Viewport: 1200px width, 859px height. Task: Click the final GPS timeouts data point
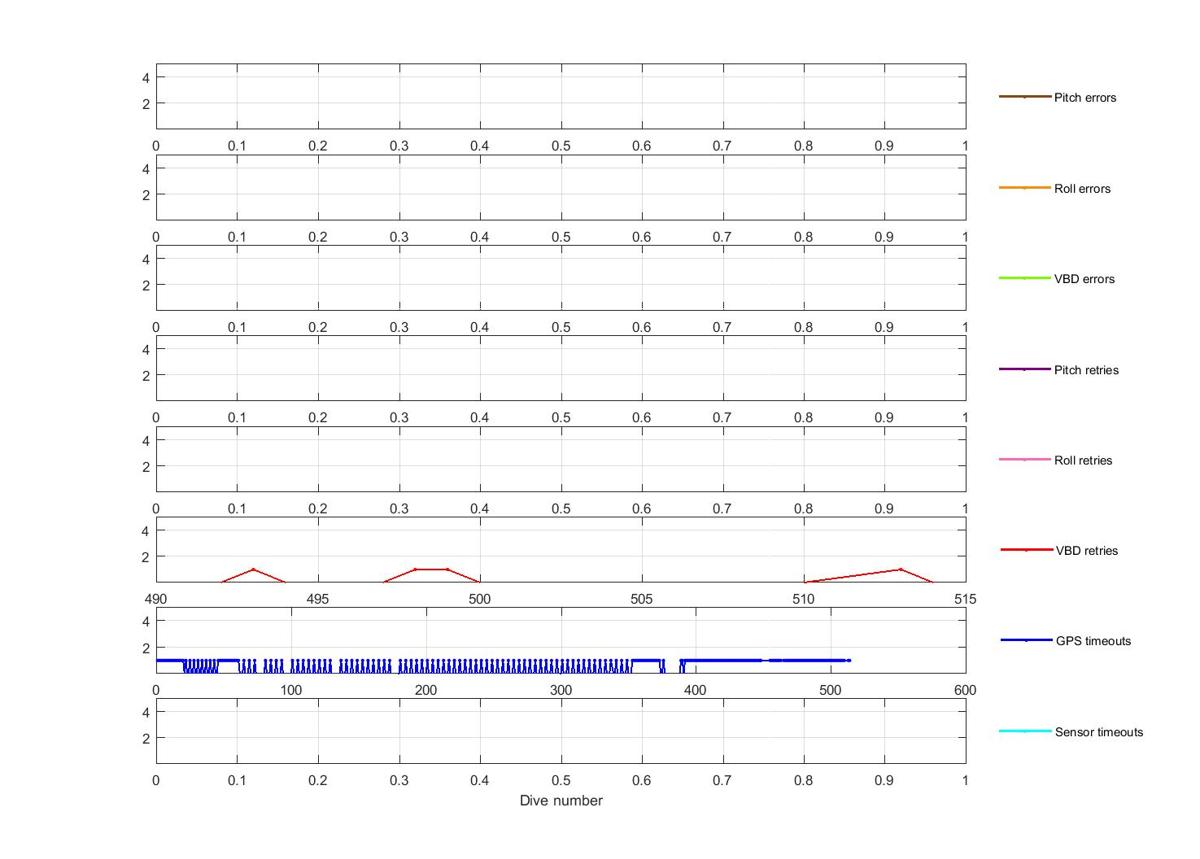pos(849,660)
